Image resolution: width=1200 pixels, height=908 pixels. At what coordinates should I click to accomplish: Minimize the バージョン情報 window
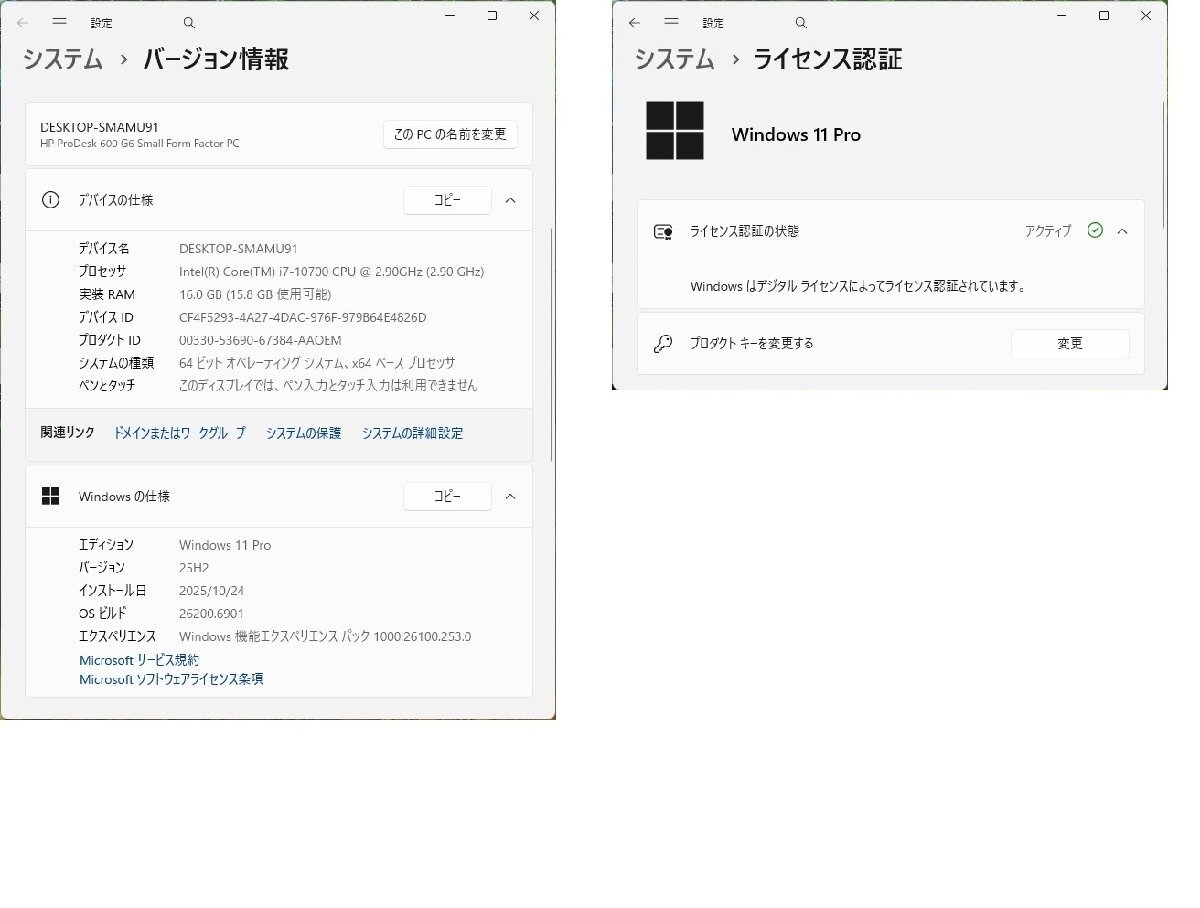tap(449, 15)
